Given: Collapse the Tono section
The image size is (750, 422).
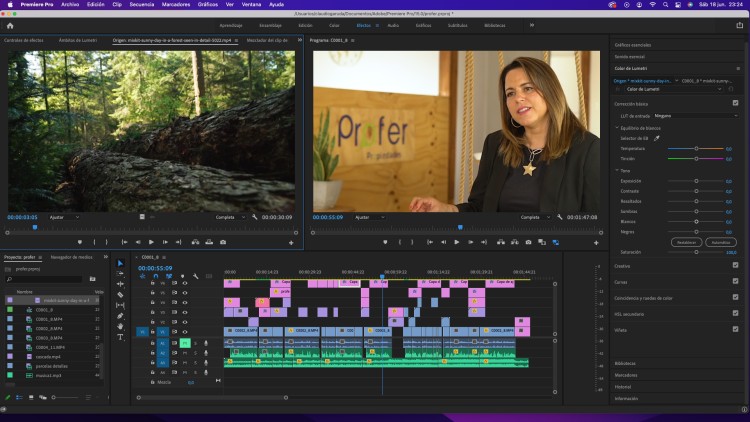Looking at the screenshot, I should pyautogui.click(x=617, y=170).
